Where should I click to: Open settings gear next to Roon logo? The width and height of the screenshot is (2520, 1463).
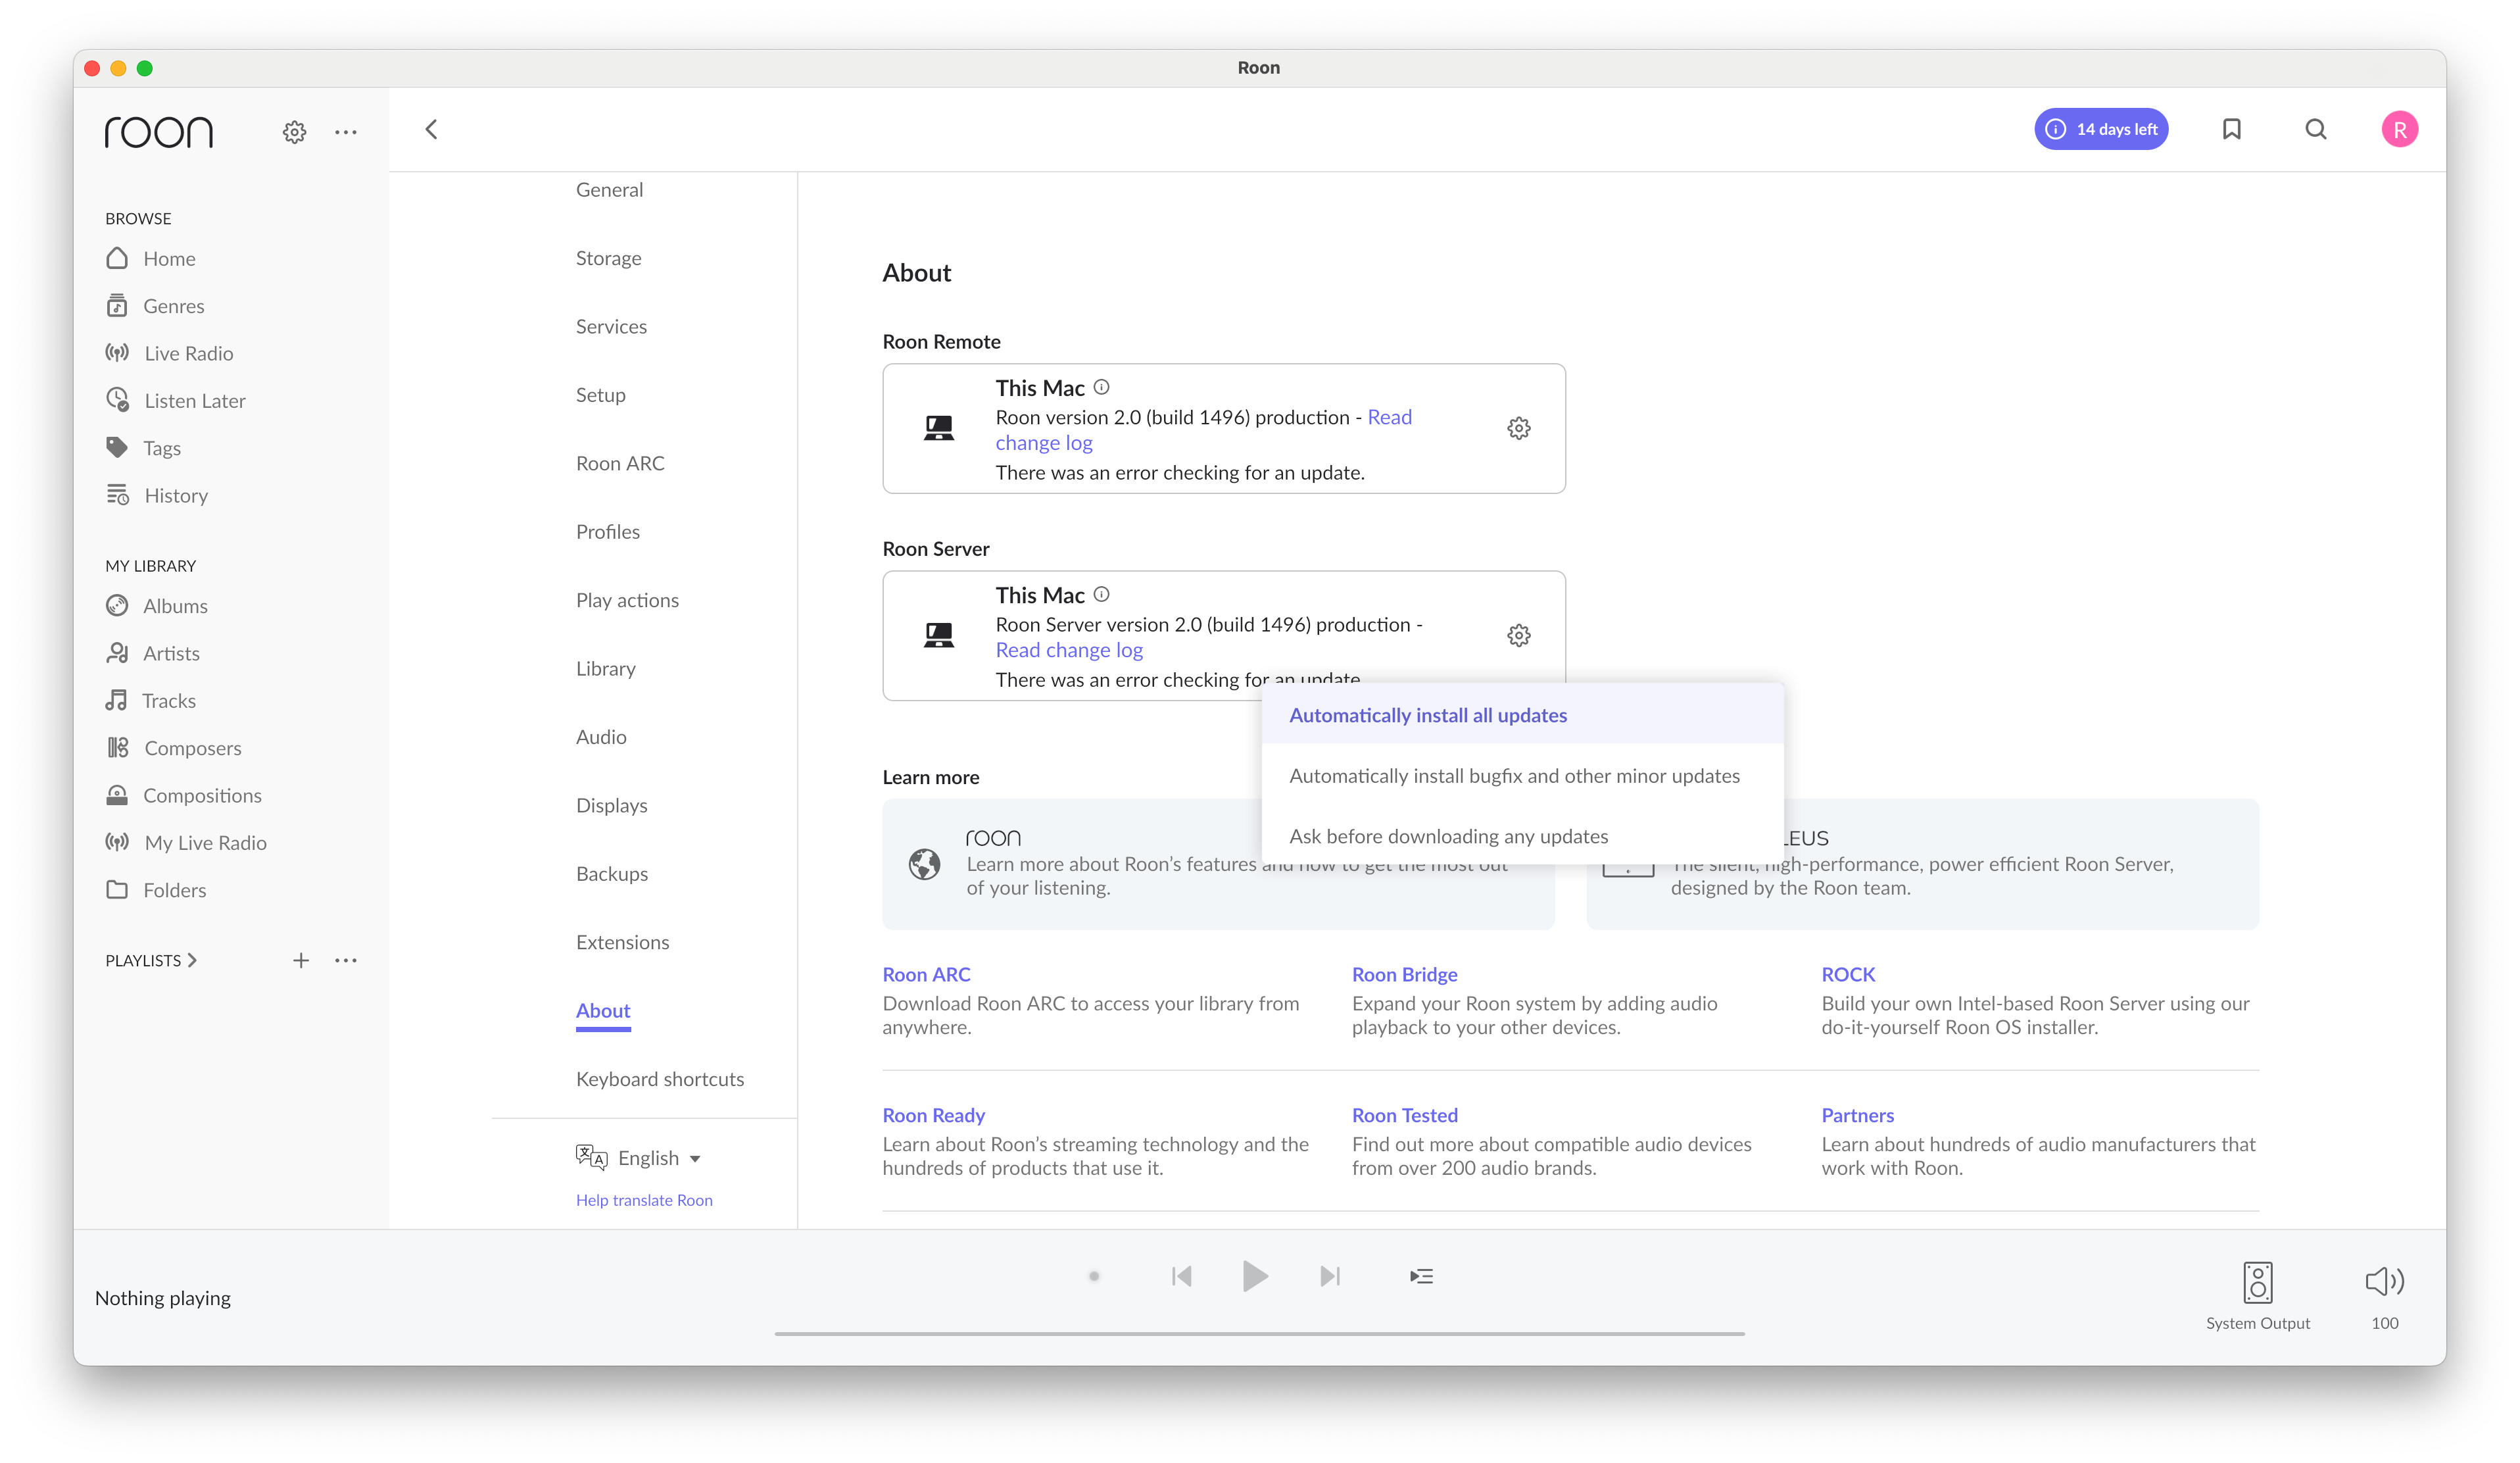[x=294, y=131]
